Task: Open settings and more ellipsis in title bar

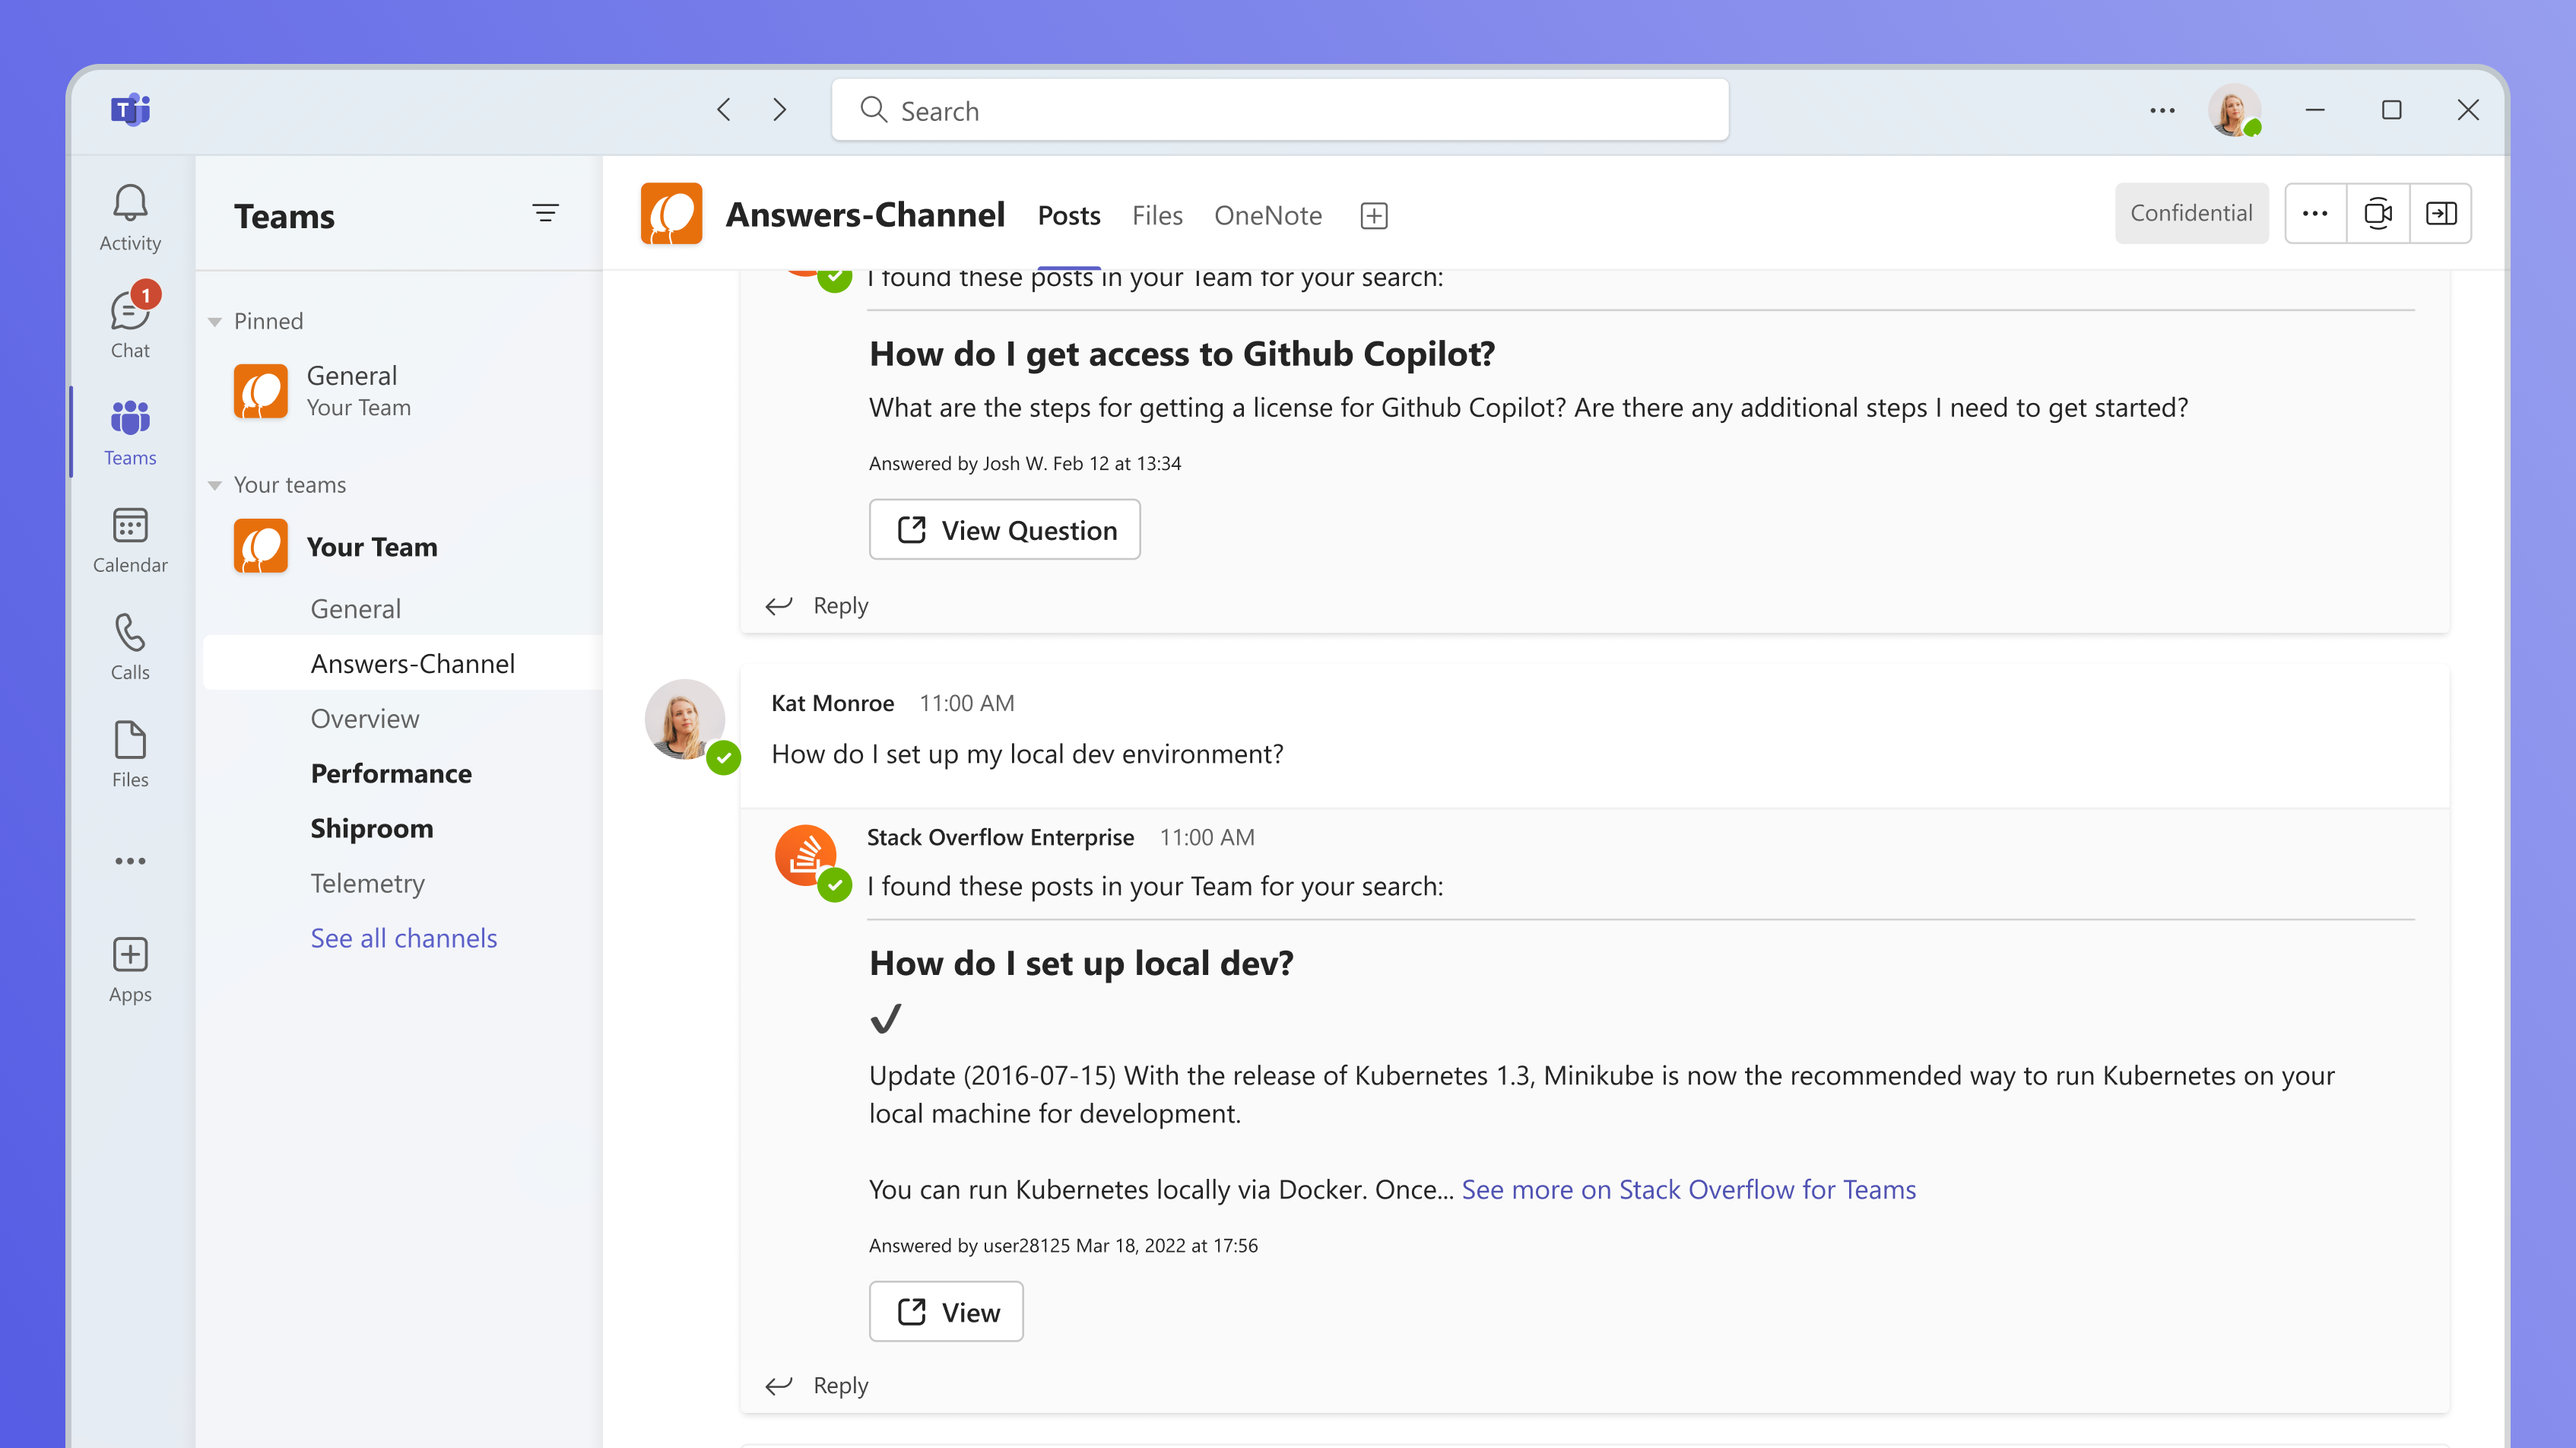Action: pos(2162,110)
